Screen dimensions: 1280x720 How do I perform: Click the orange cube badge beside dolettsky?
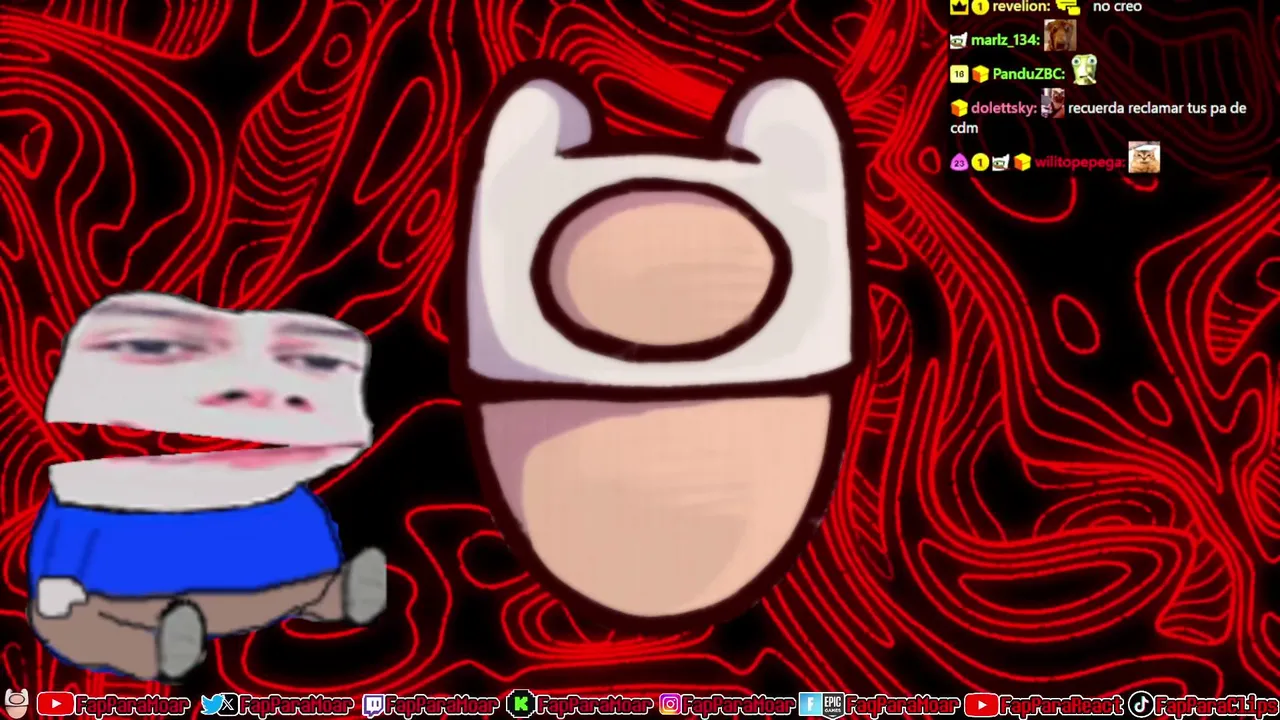tap(958, 108)
